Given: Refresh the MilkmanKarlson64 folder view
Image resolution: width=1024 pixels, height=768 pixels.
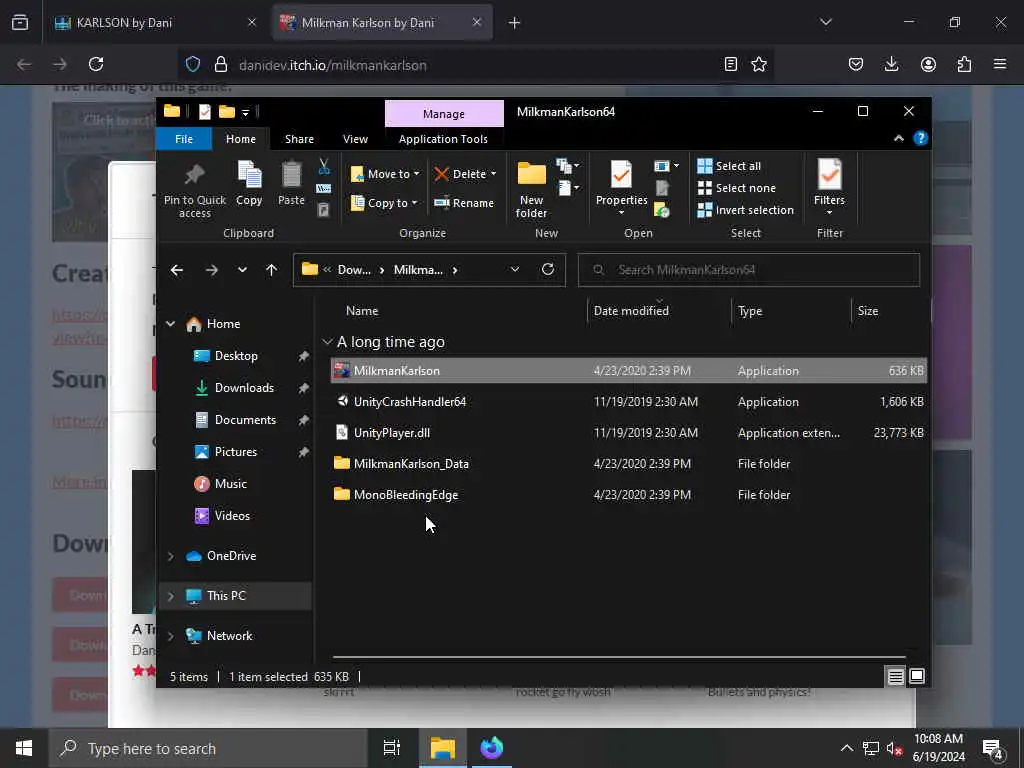Looking at the screenshot, I should (548, 269).
